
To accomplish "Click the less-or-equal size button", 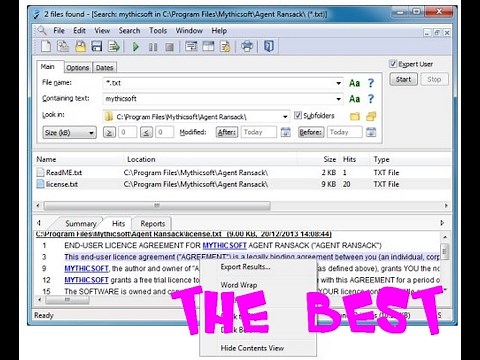I will click(x=146, y=132).
